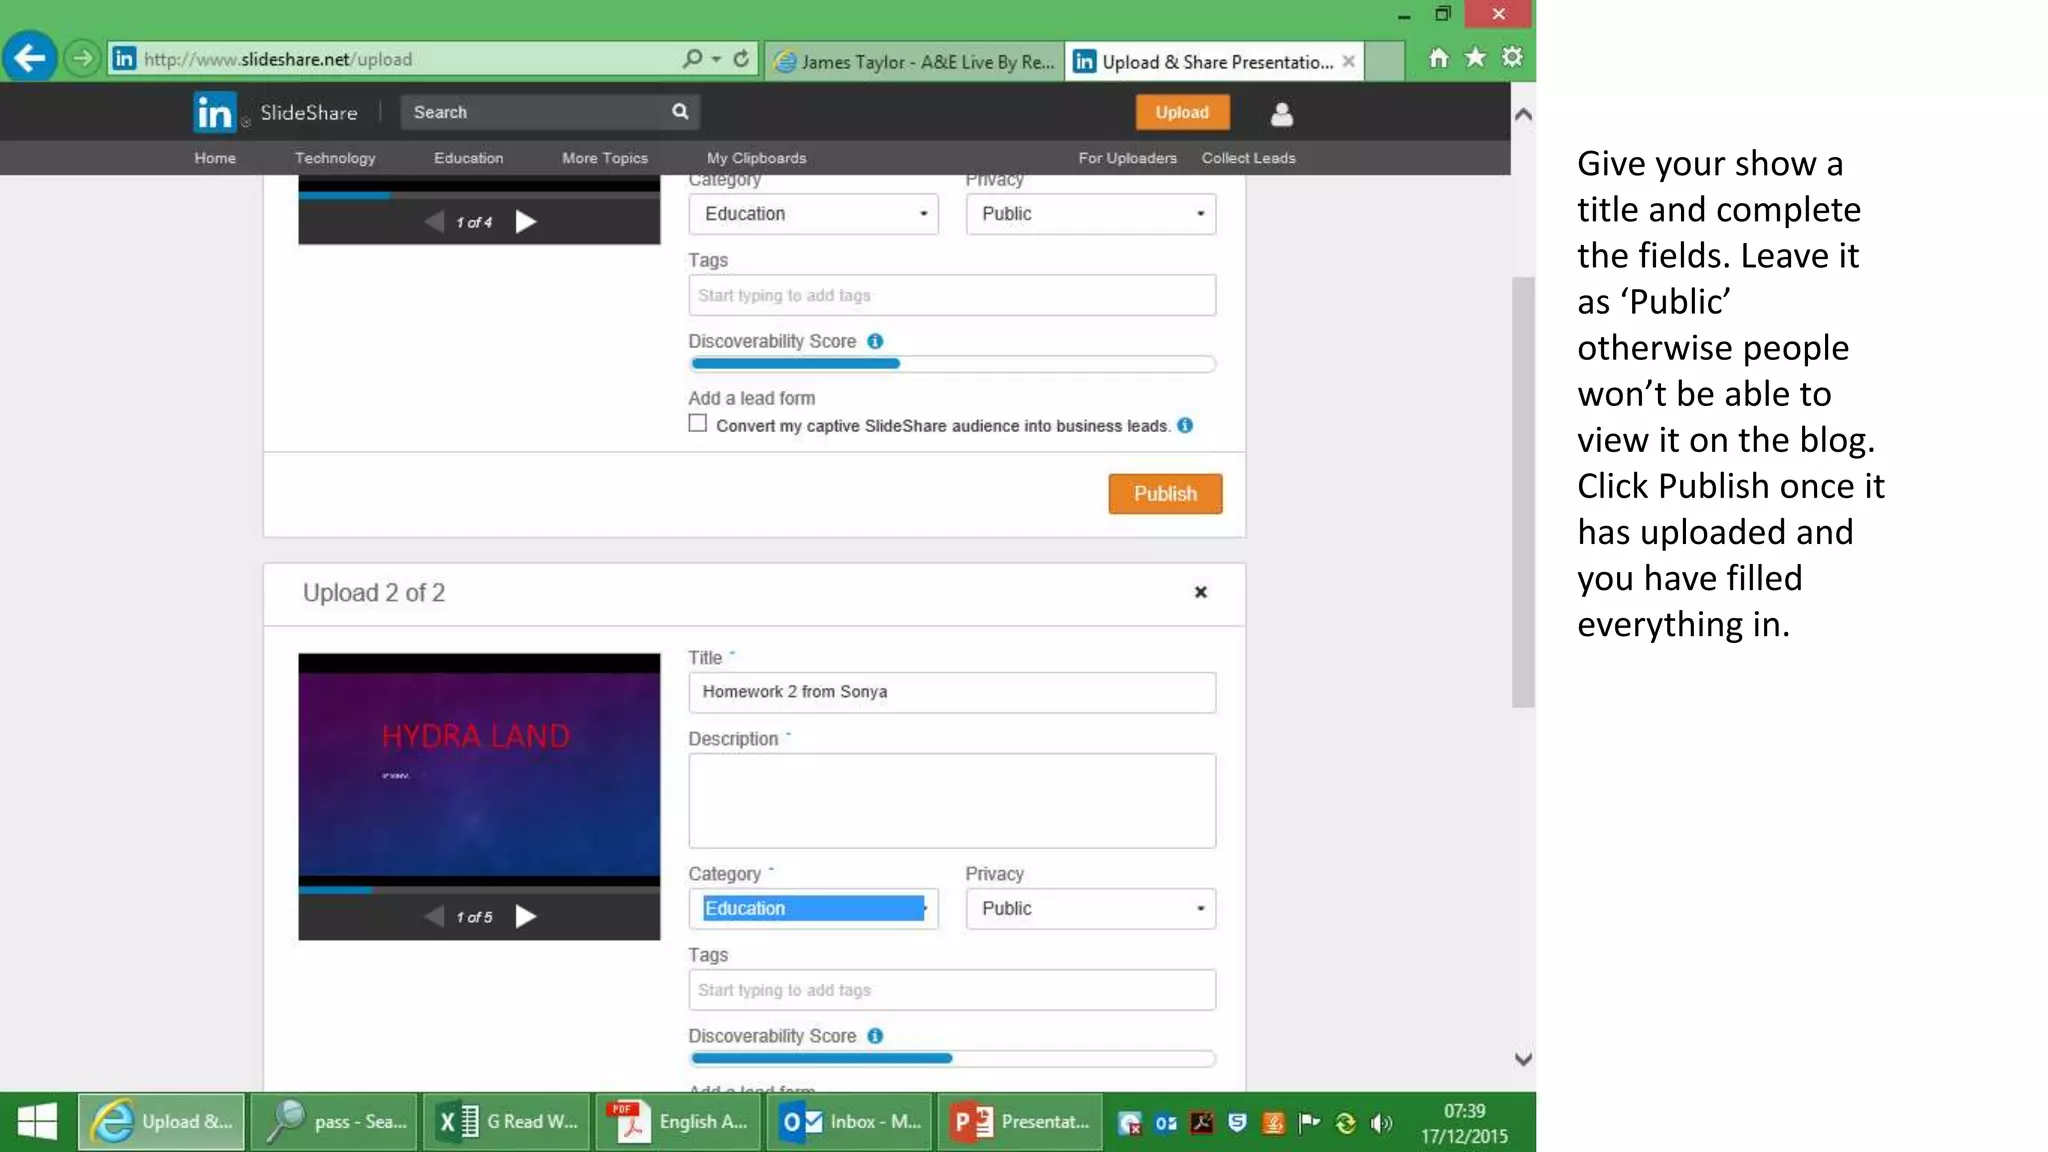Open address bar dropdown arrow
The image size is (2048, 1152).
click(x=716, y=59)
